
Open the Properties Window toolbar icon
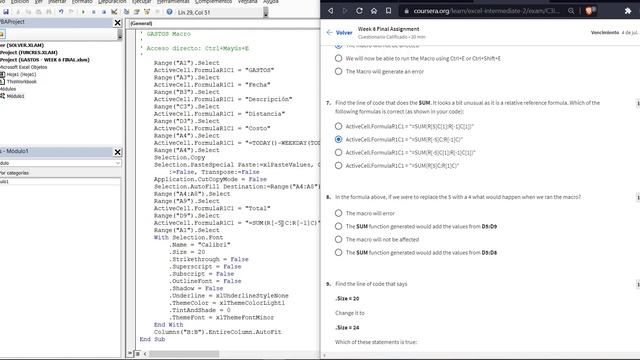pos(137,12)
